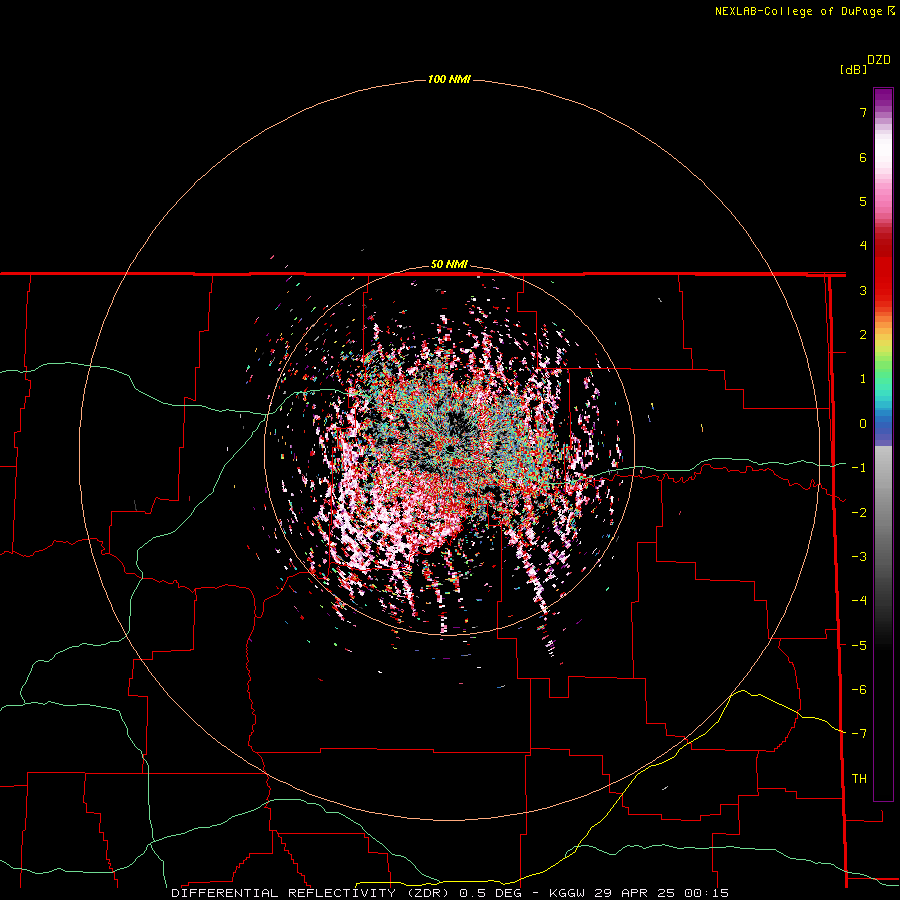Click the colorbar label -6
The height and width of the screenshot is (900, 900).
859,690
